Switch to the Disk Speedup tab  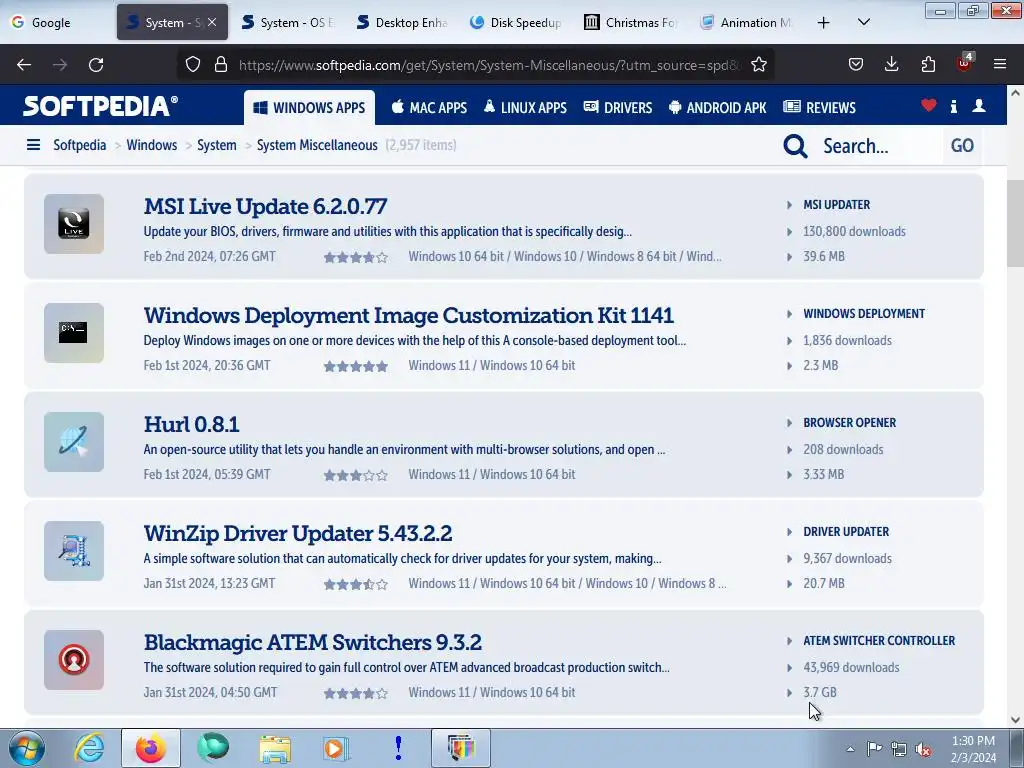[518, 22]
